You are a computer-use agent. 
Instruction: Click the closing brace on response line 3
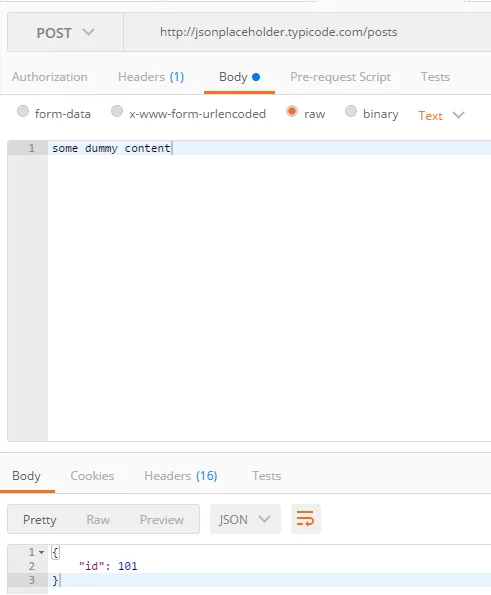(x=55, y=580)
